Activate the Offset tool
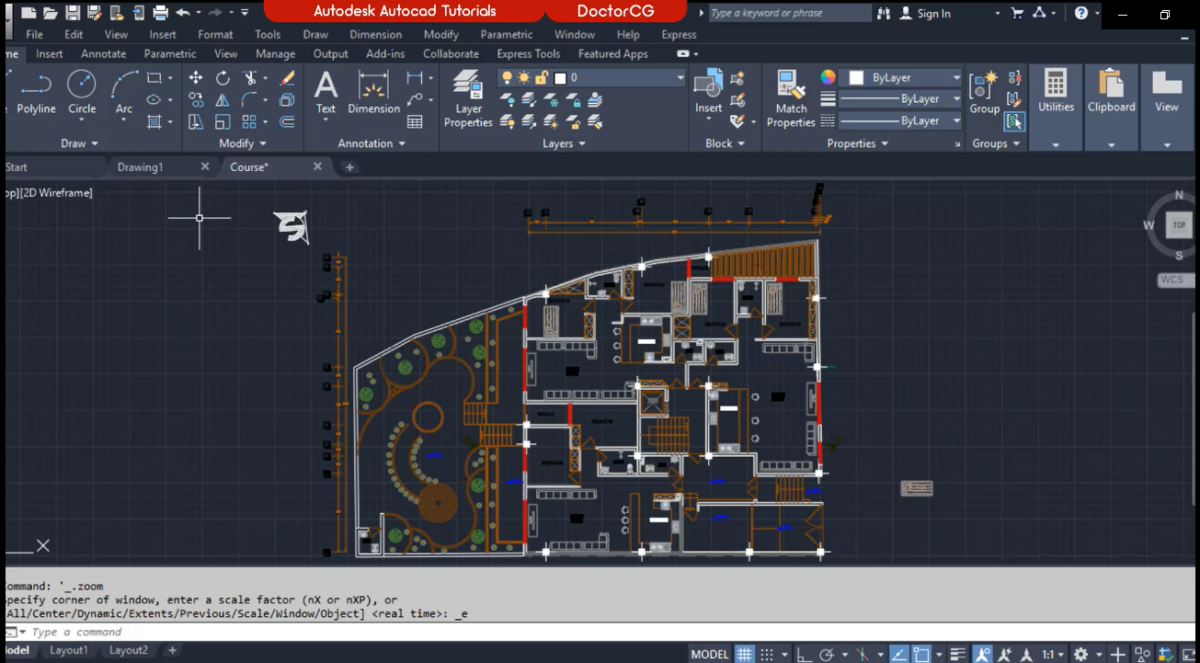The width and height of the screenshot is (1200, 663). (x=287, y=122)
